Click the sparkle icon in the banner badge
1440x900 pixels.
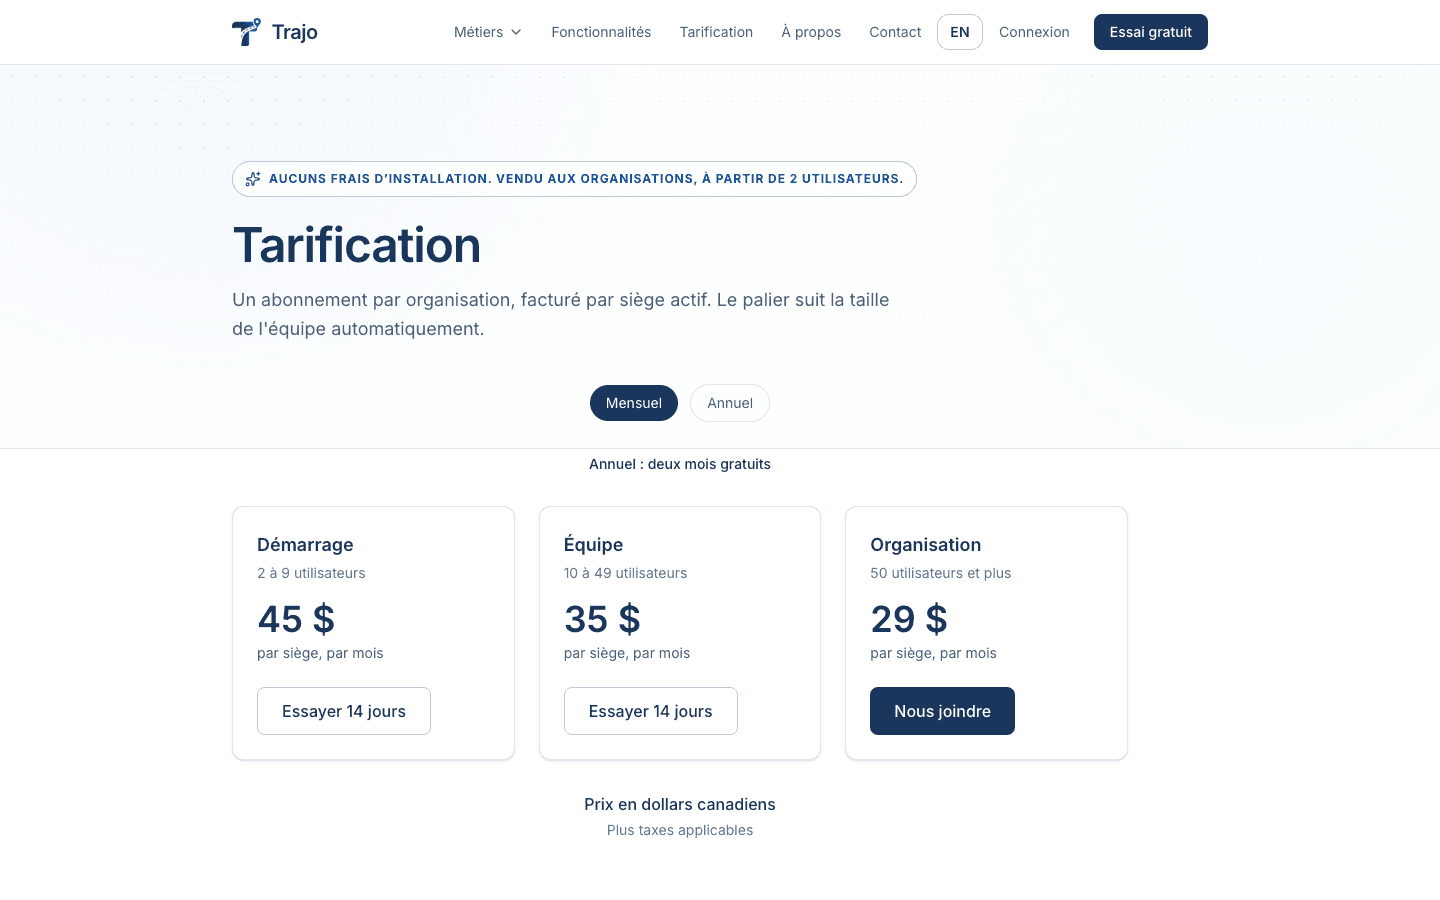point(253,179)
